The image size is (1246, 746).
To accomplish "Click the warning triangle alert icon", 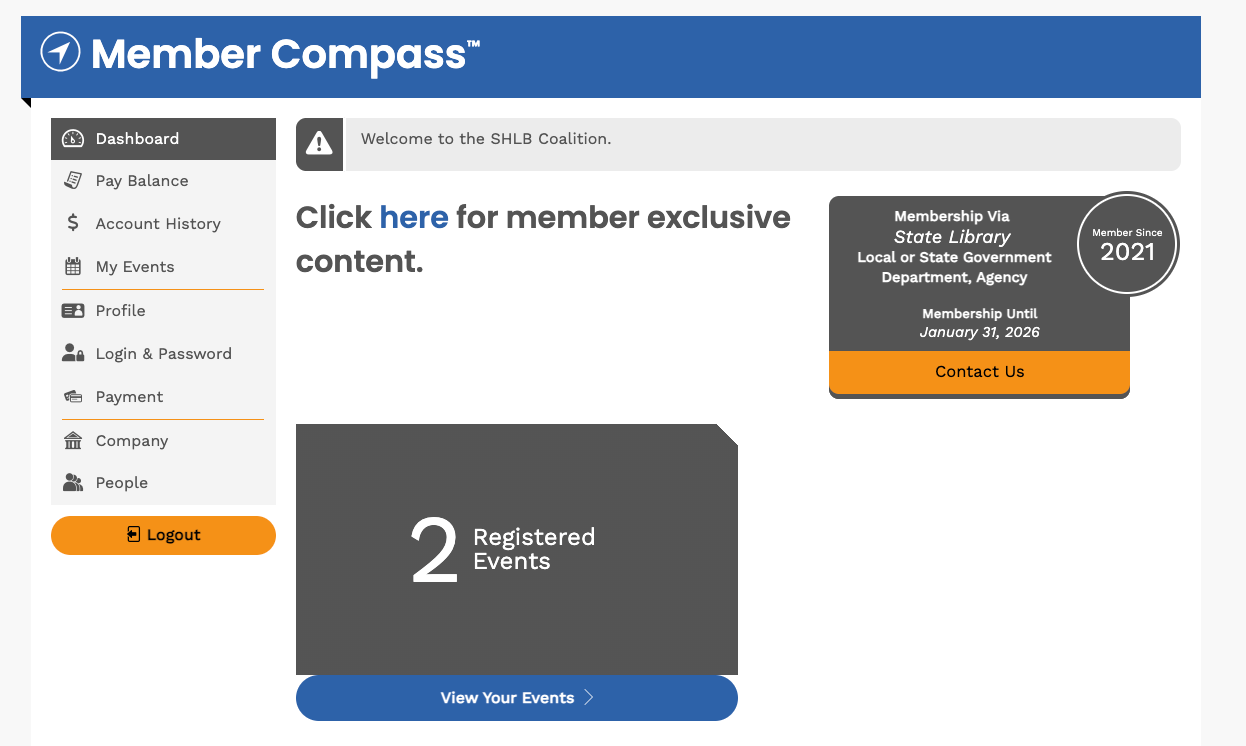I will (319, 144).
